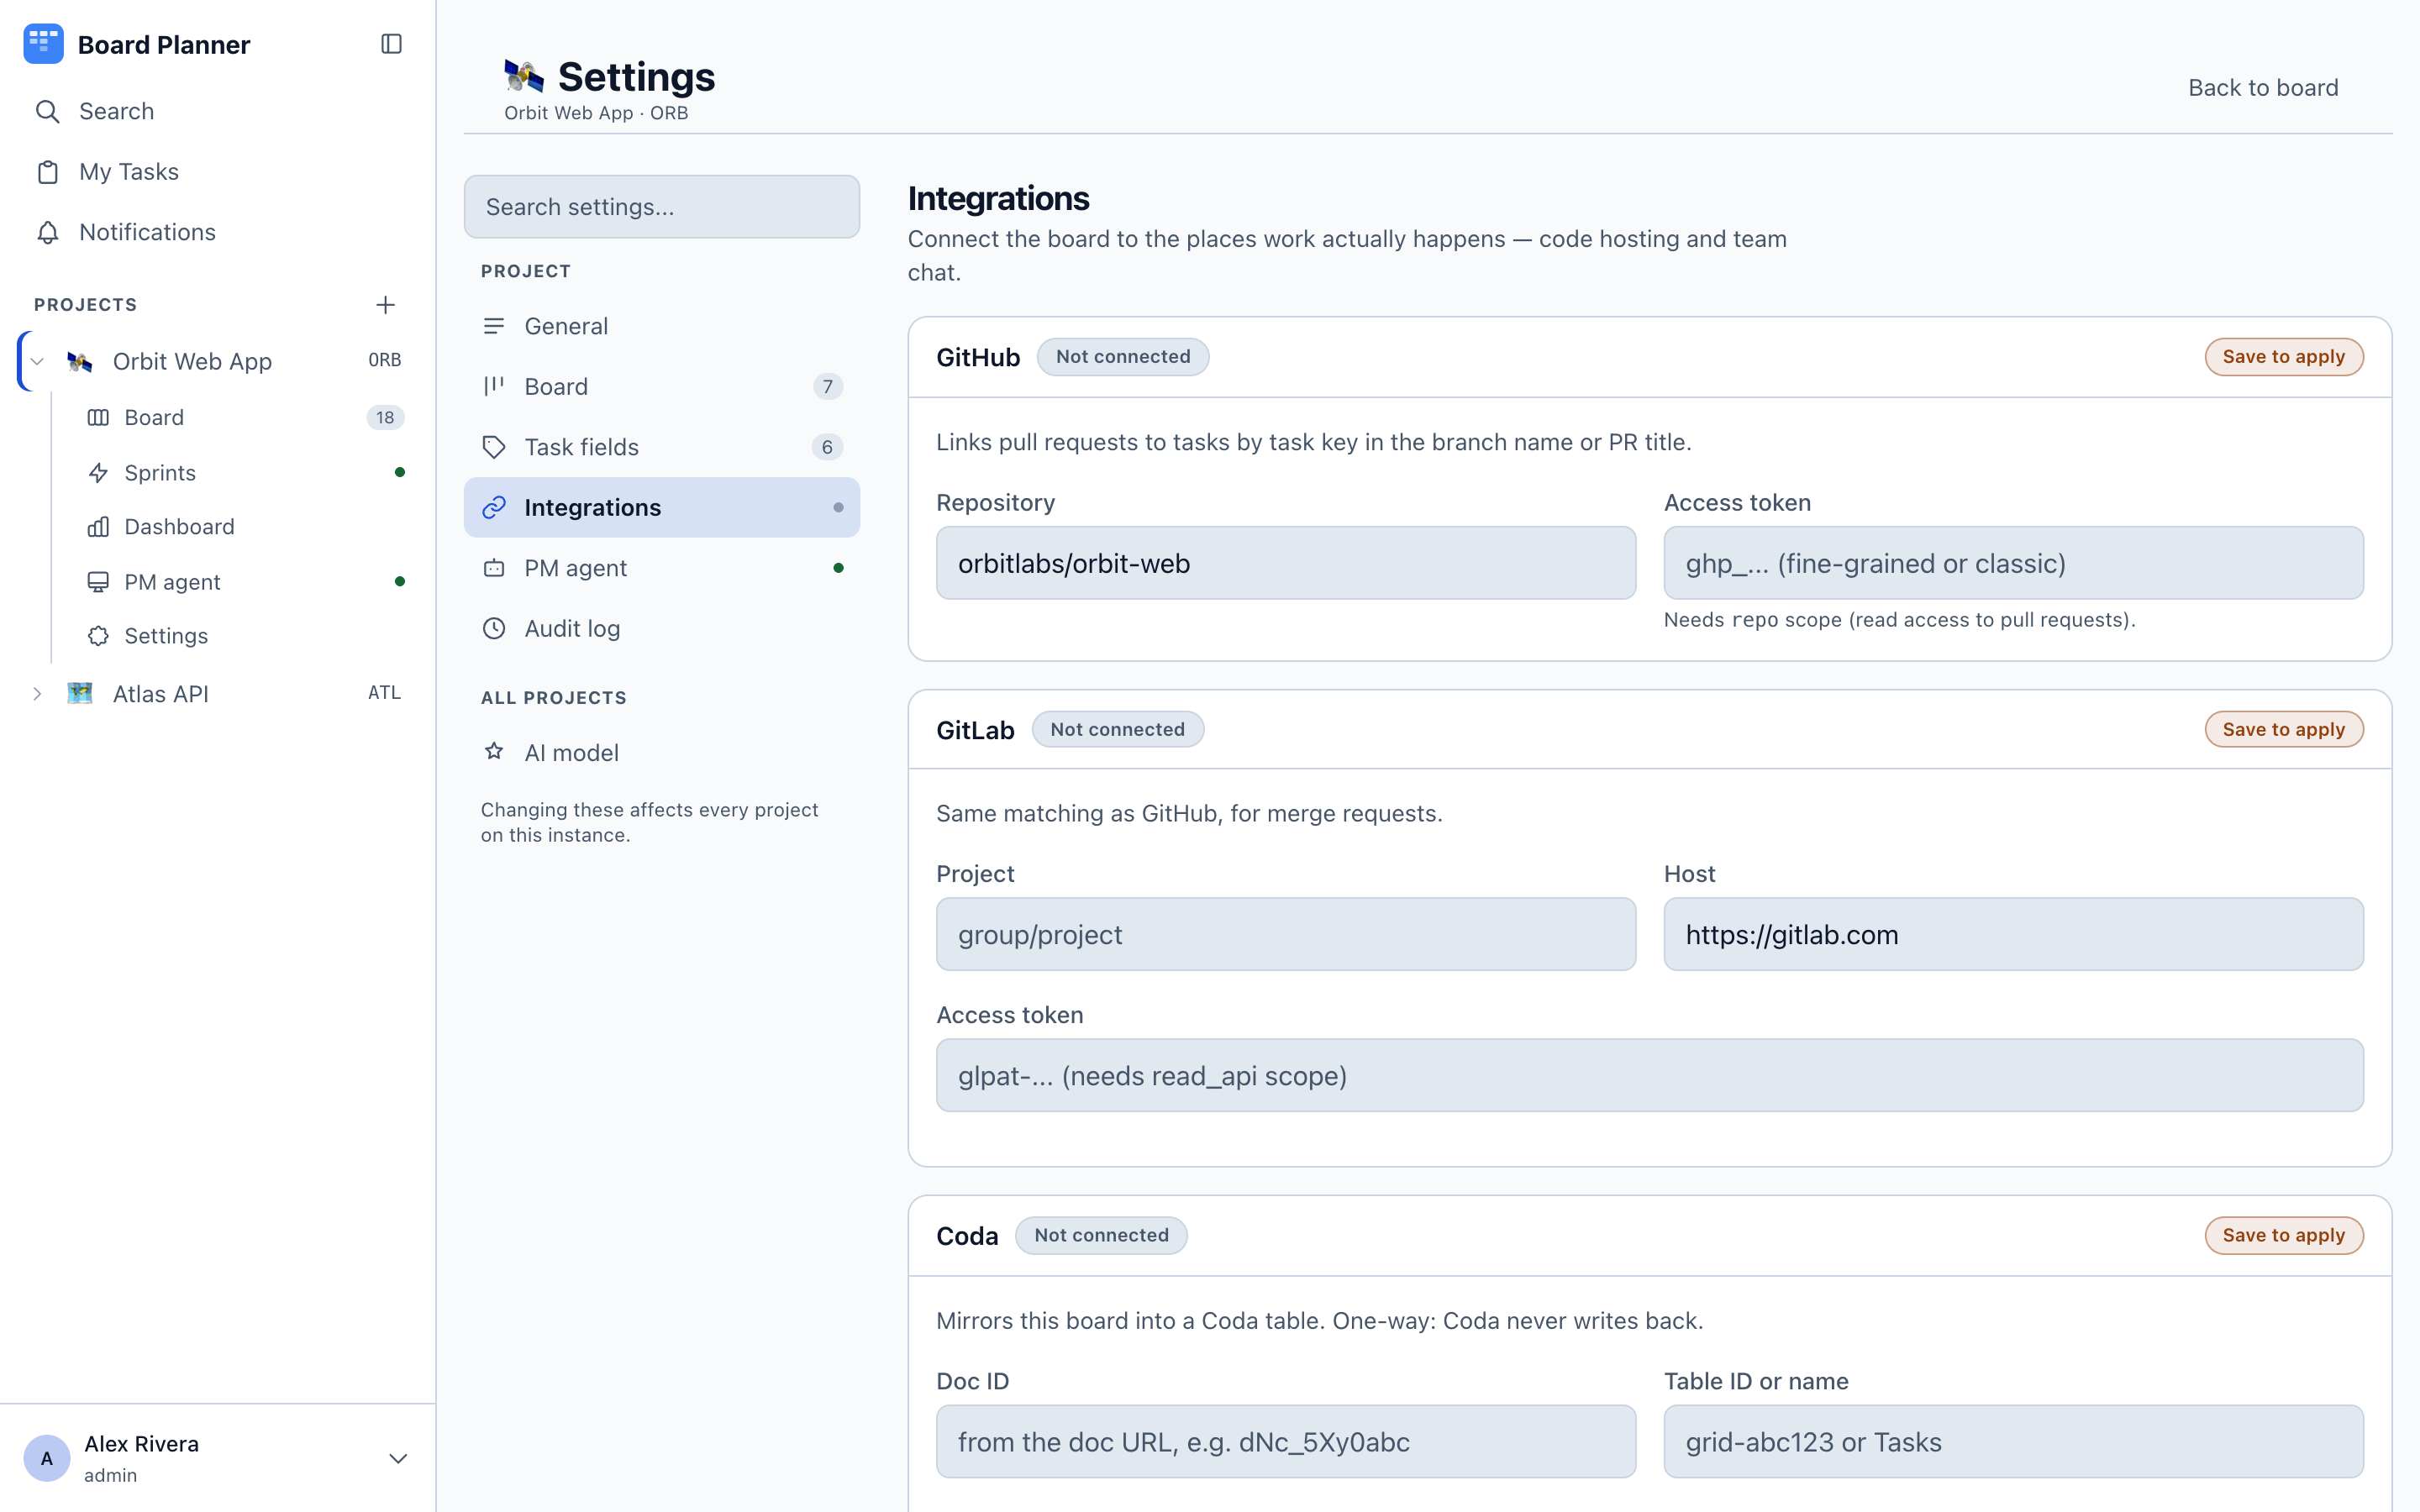This screenshot has height=1512, width=2420.
Task: Click the AI model star icon
Action: [x=494, y=752]
